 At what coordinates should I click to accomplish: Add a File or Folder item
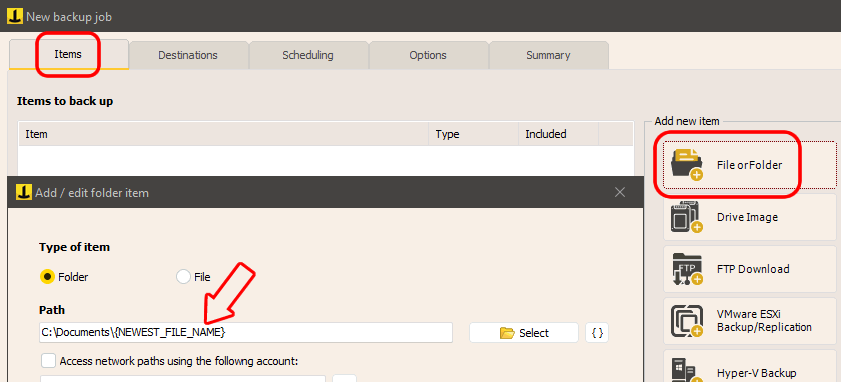click(x=749, y=165)
